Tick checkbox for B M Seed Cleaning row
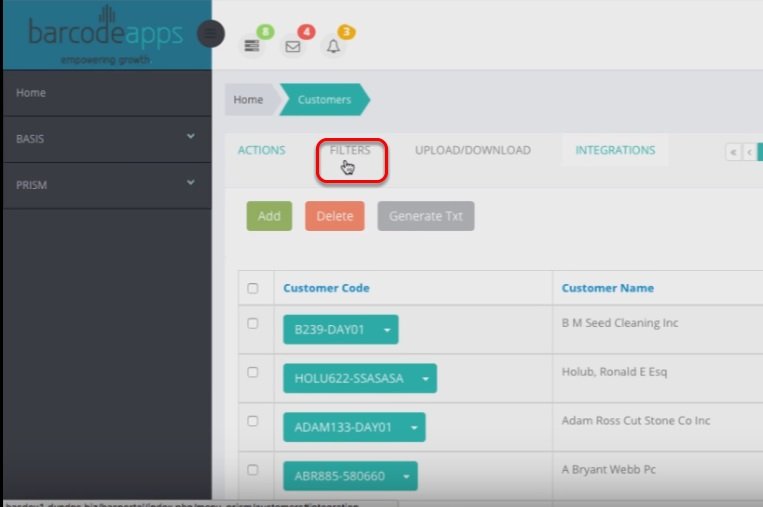This screenshot has height=507, width=763. coord(253,324)
